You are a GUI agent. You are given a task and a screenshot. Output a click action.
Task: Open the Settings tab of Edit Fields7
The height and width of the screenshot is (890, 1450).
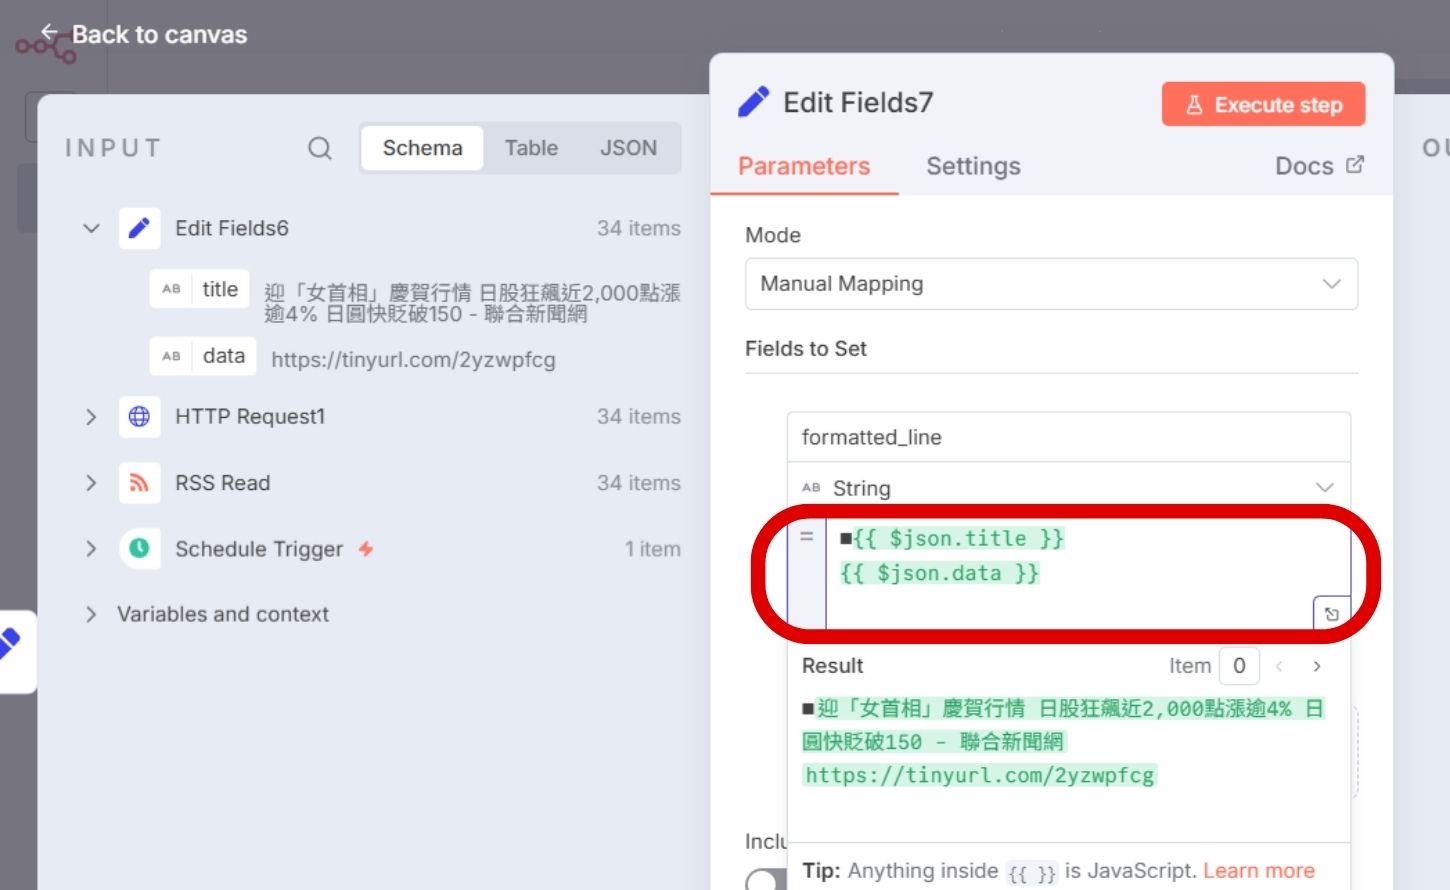click(973, 166)
